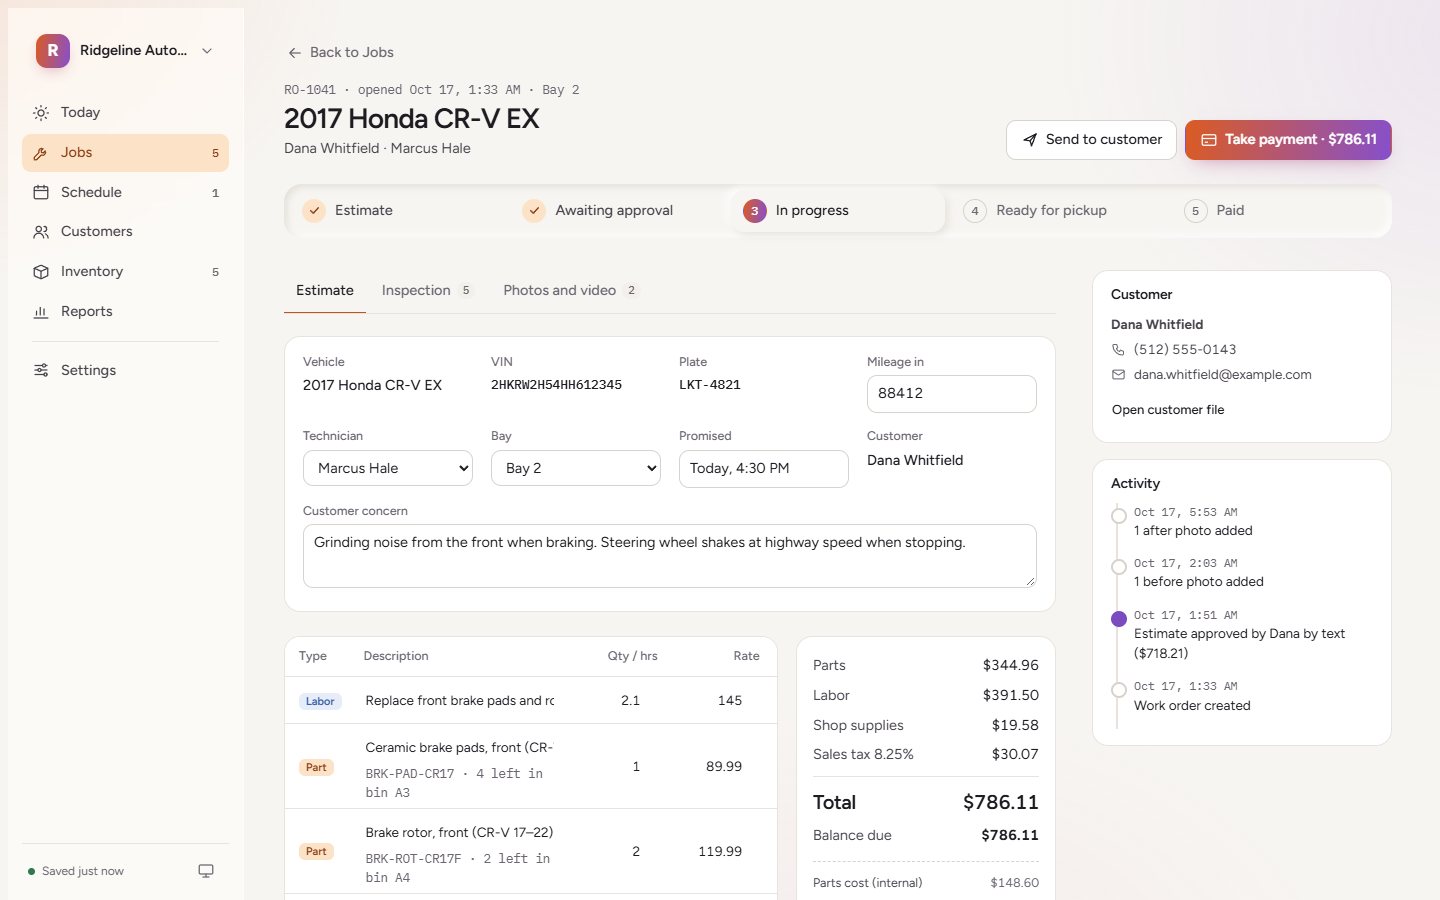Image resolution: width=1440 pixels, height=900 pixels.
Task: Click into the Customer concern text area
Action: tap(670, 556)
